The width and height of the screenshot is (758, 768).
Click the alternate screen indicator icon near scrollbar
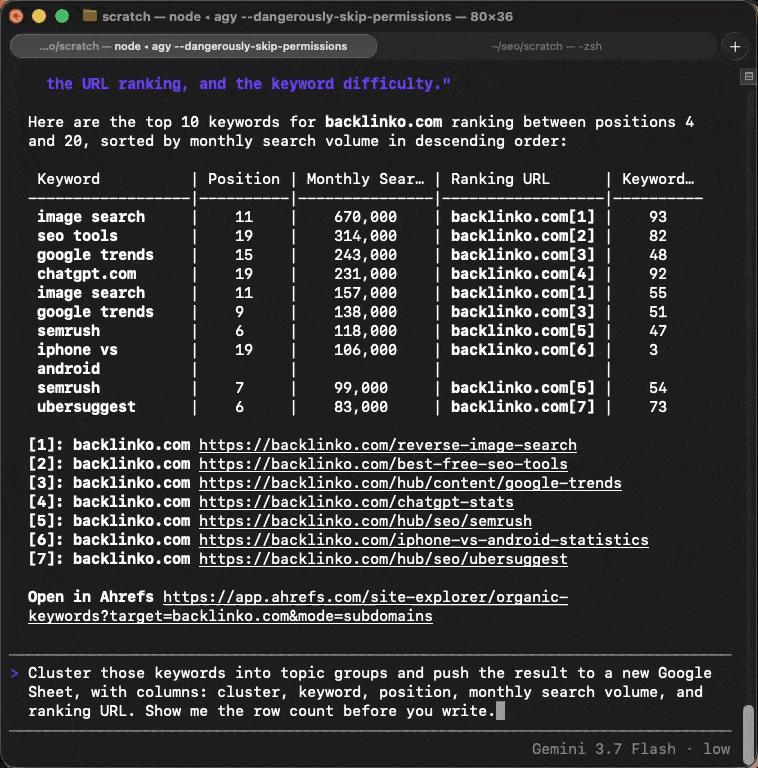748,76
